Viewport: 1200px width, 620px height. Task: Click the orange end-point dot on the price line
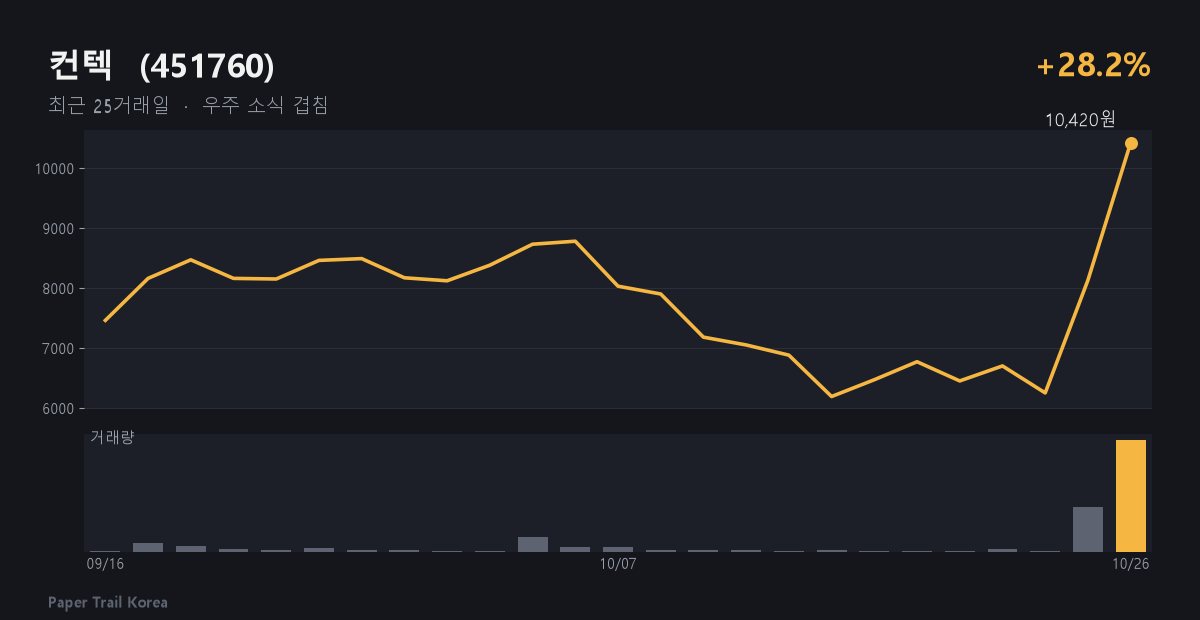(x=1131, y=143)
